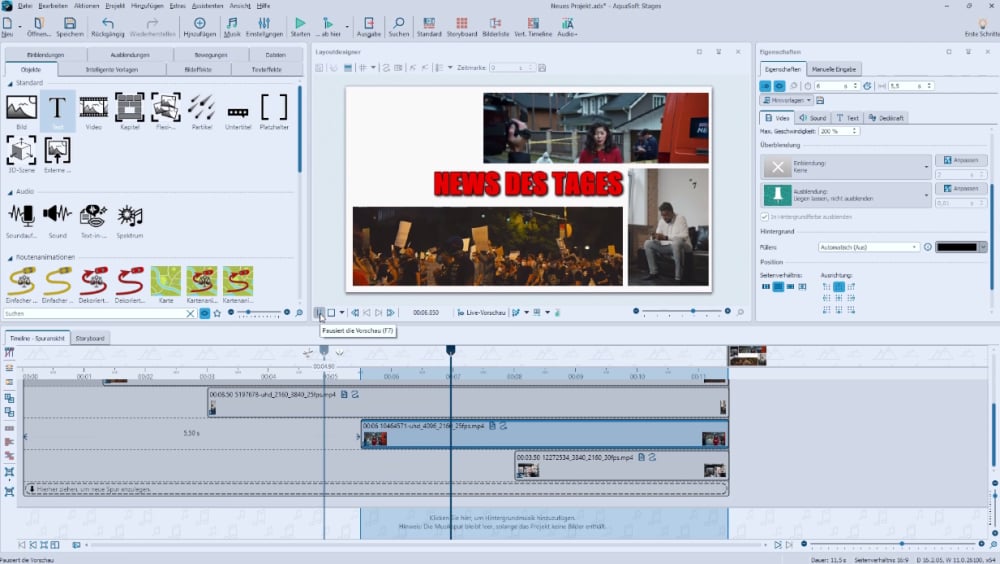Pick the Karte route animation icon
Image resolution: width=1000 pixels, height=564 pixels.
165,281
